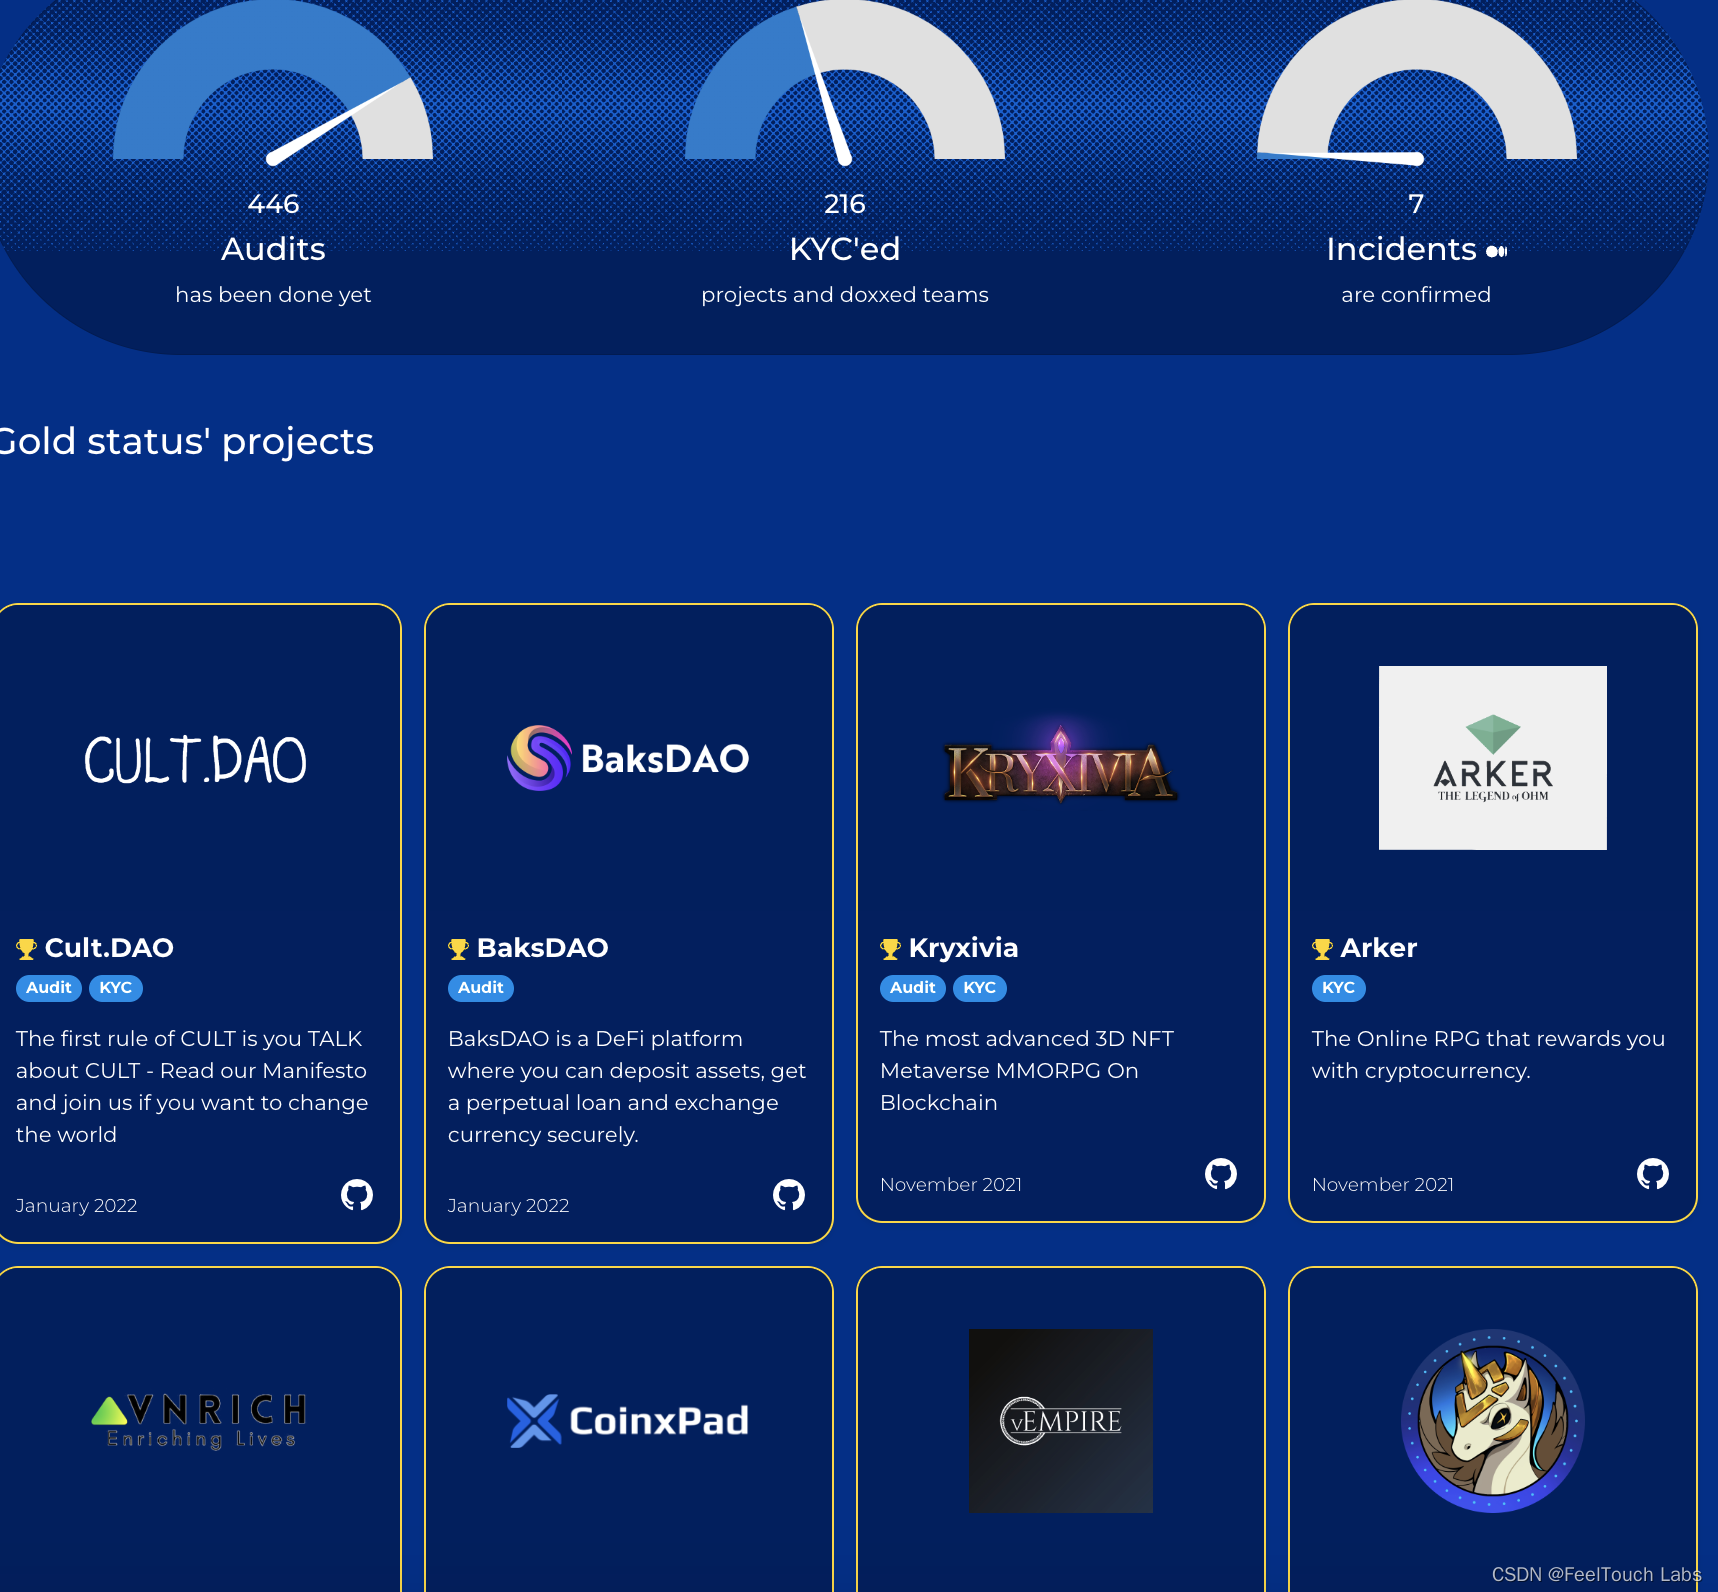Open the Arker project title
Viewport: 1718px width, 1592px height.
point(1379,948)
